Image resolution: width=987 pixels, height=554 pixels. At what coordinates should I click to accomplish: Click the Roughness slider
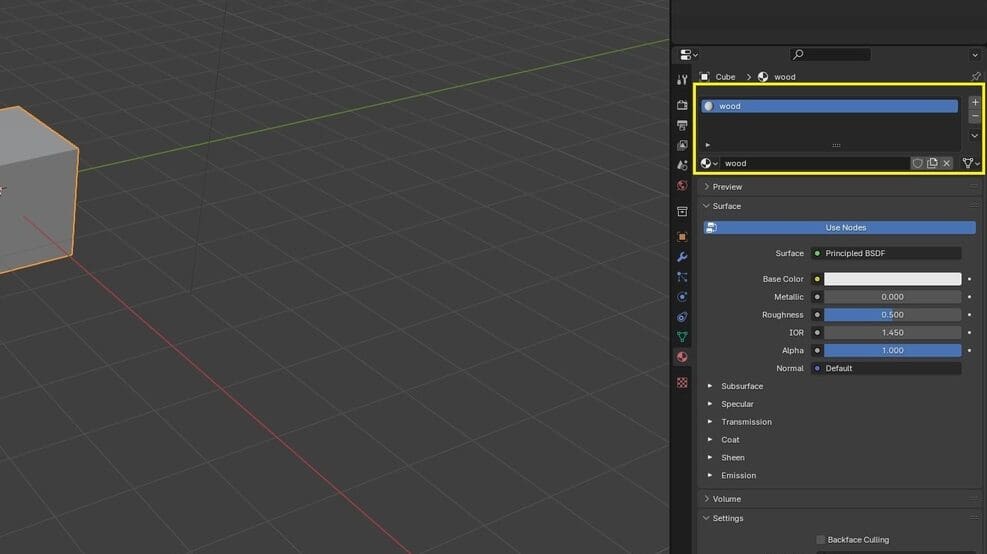click(x=892, y=315)
